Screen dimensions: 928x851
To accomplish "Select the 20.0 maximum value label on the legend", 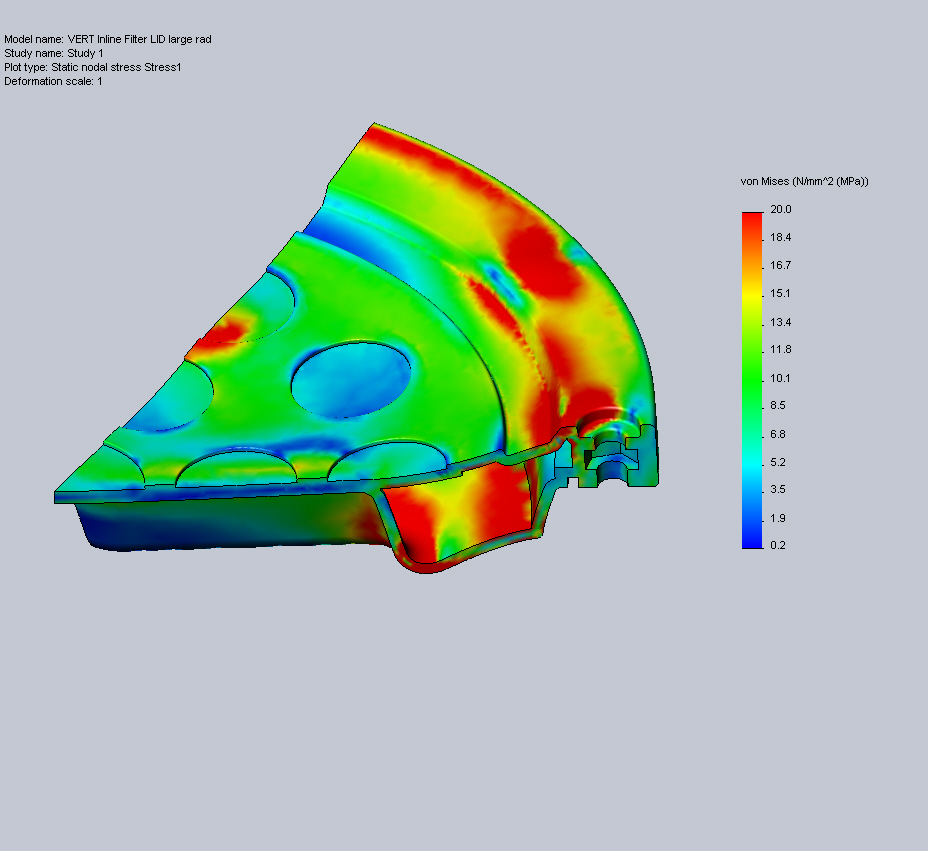I will click(777, 209).
